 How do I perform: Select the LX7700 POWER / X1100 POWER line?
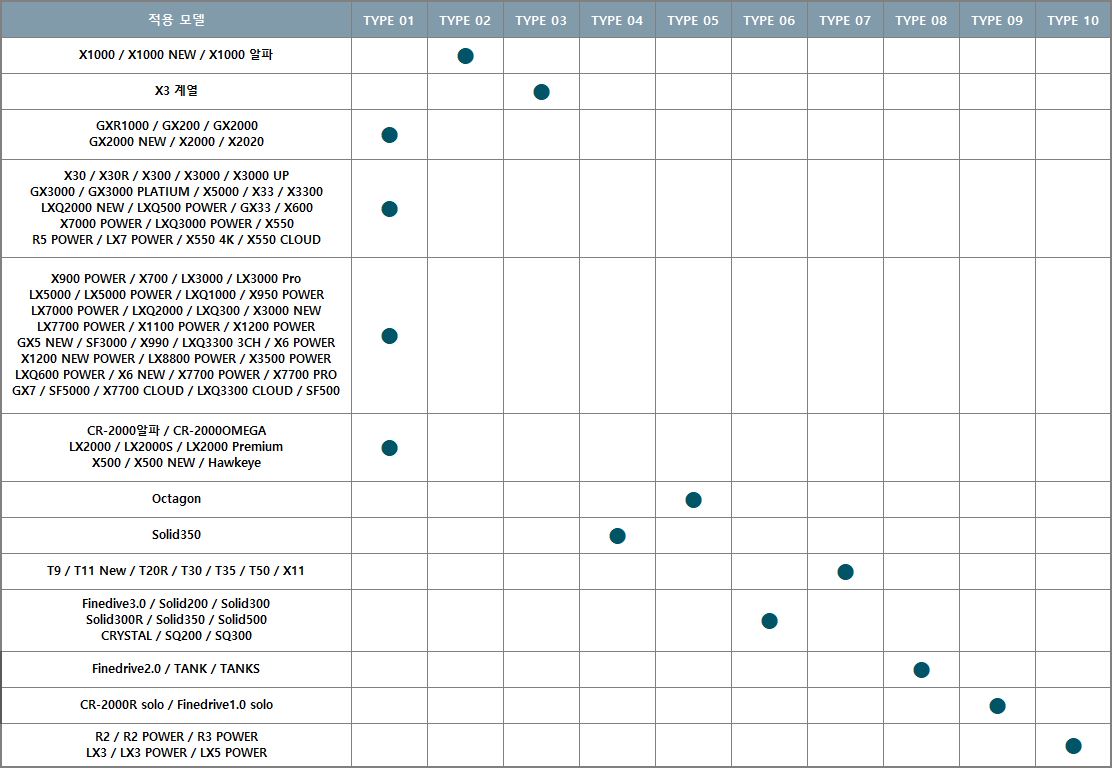coord(177,326)
